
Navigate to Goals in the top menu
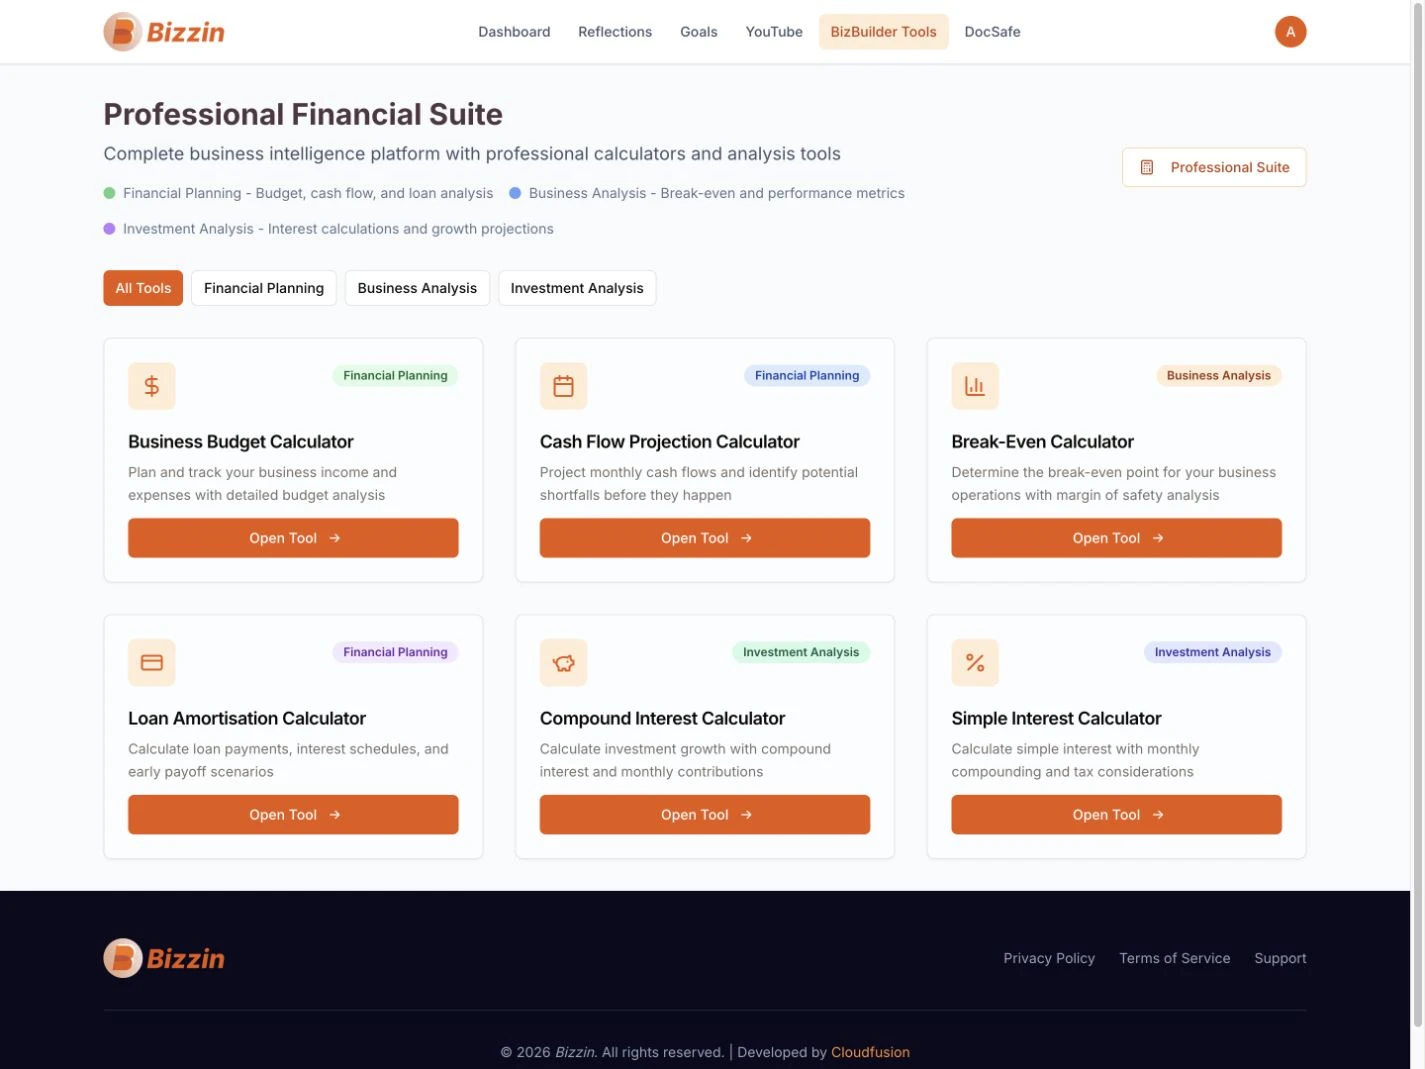click(699, 32)
